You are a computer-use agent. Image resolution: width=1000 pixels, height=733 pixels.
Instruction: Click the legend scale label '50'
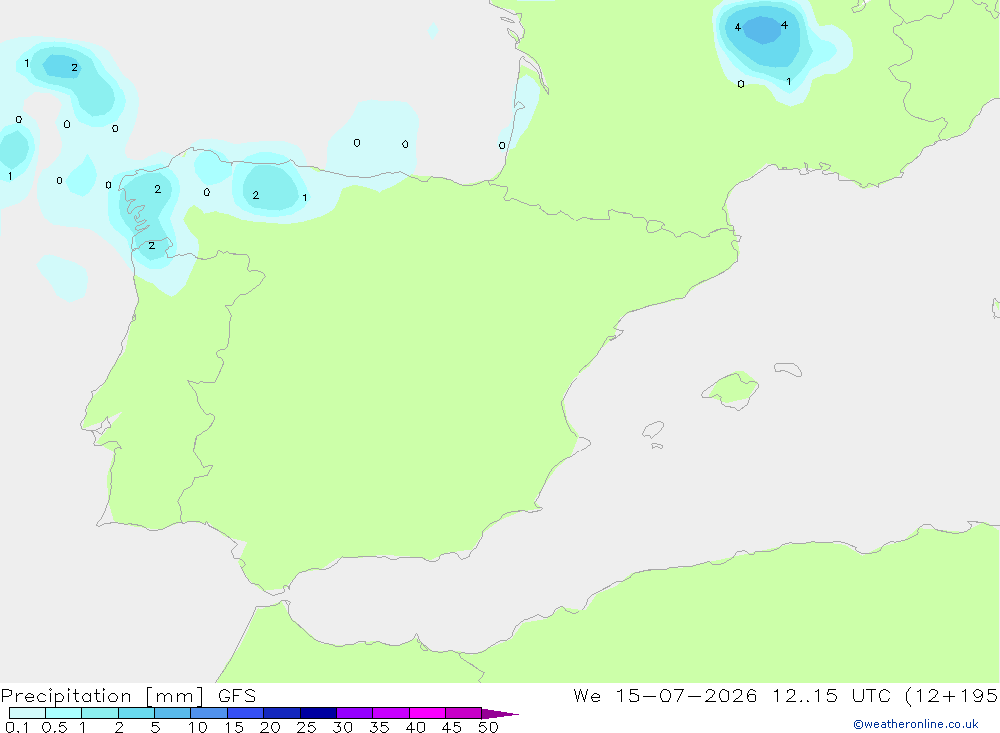click(x=488, y=727)
